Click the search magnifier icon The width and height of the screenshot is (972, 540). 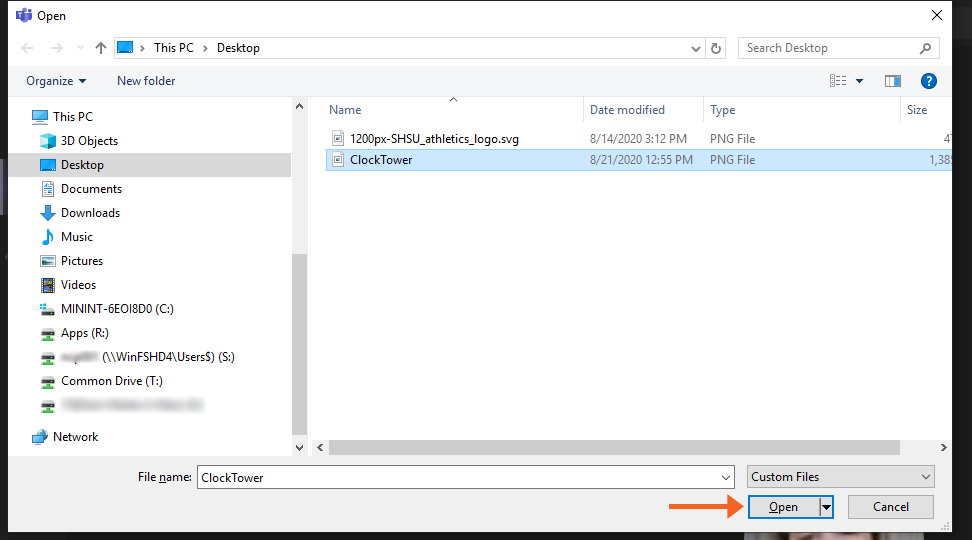click(925, 48)
